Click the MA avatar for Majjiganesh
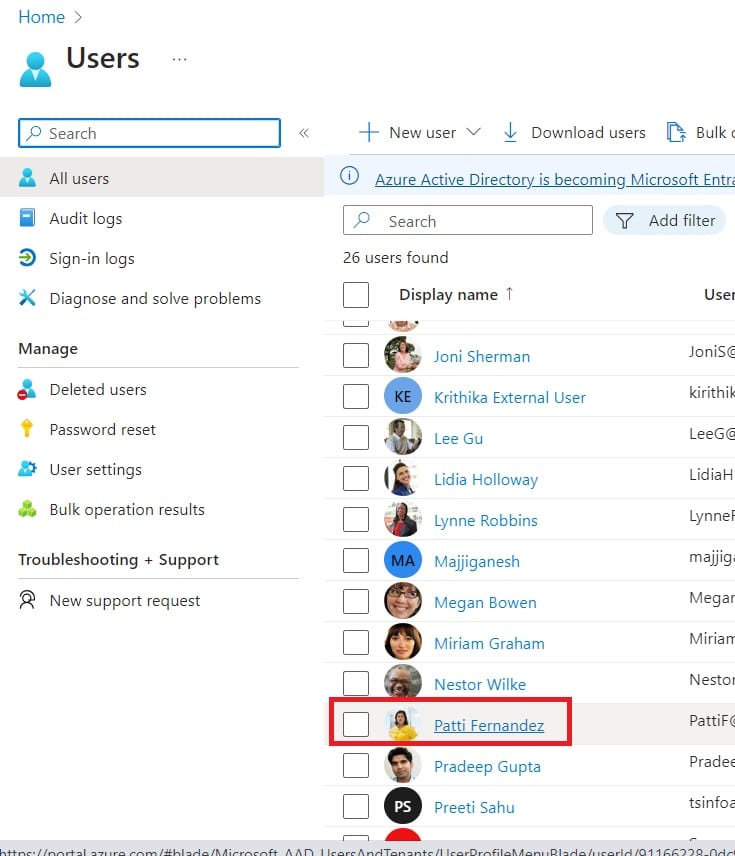 tap(403, 561)
